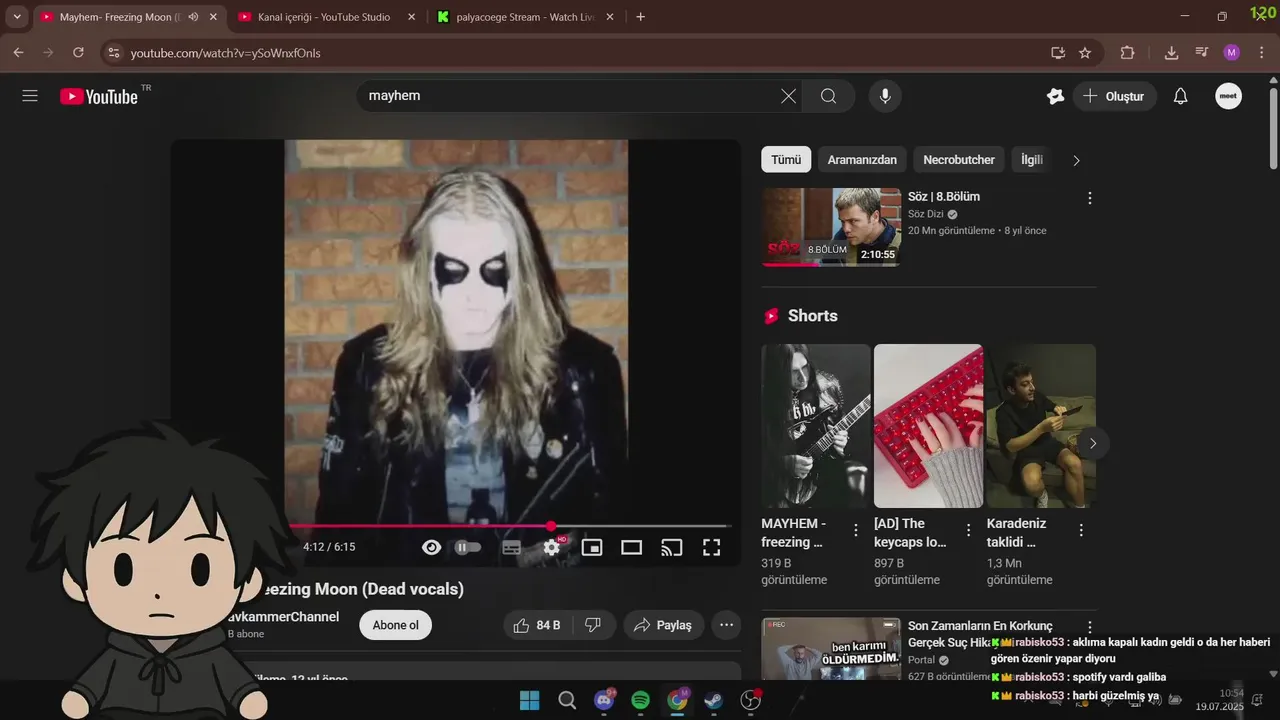Go back in browser history
The height and width of the screenshot is (720, 1280).
18,53
